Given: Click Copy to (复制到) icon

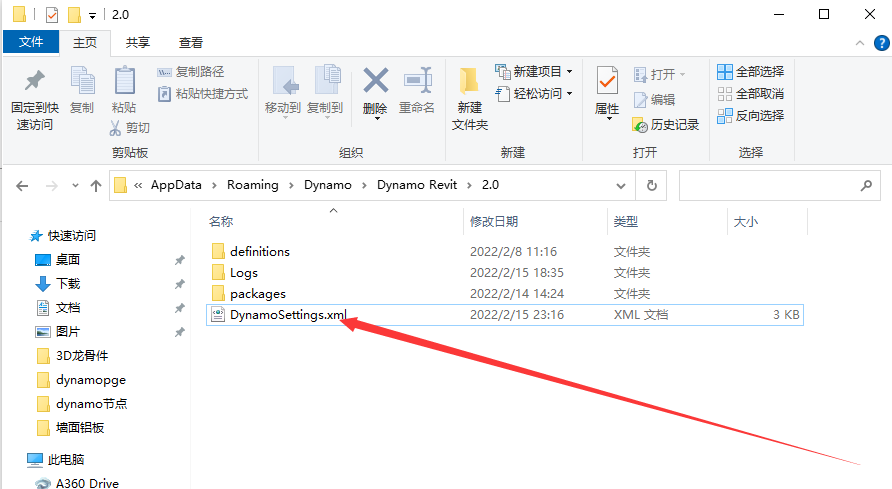Looking at the screenshot, I should [x=327, y=80].
